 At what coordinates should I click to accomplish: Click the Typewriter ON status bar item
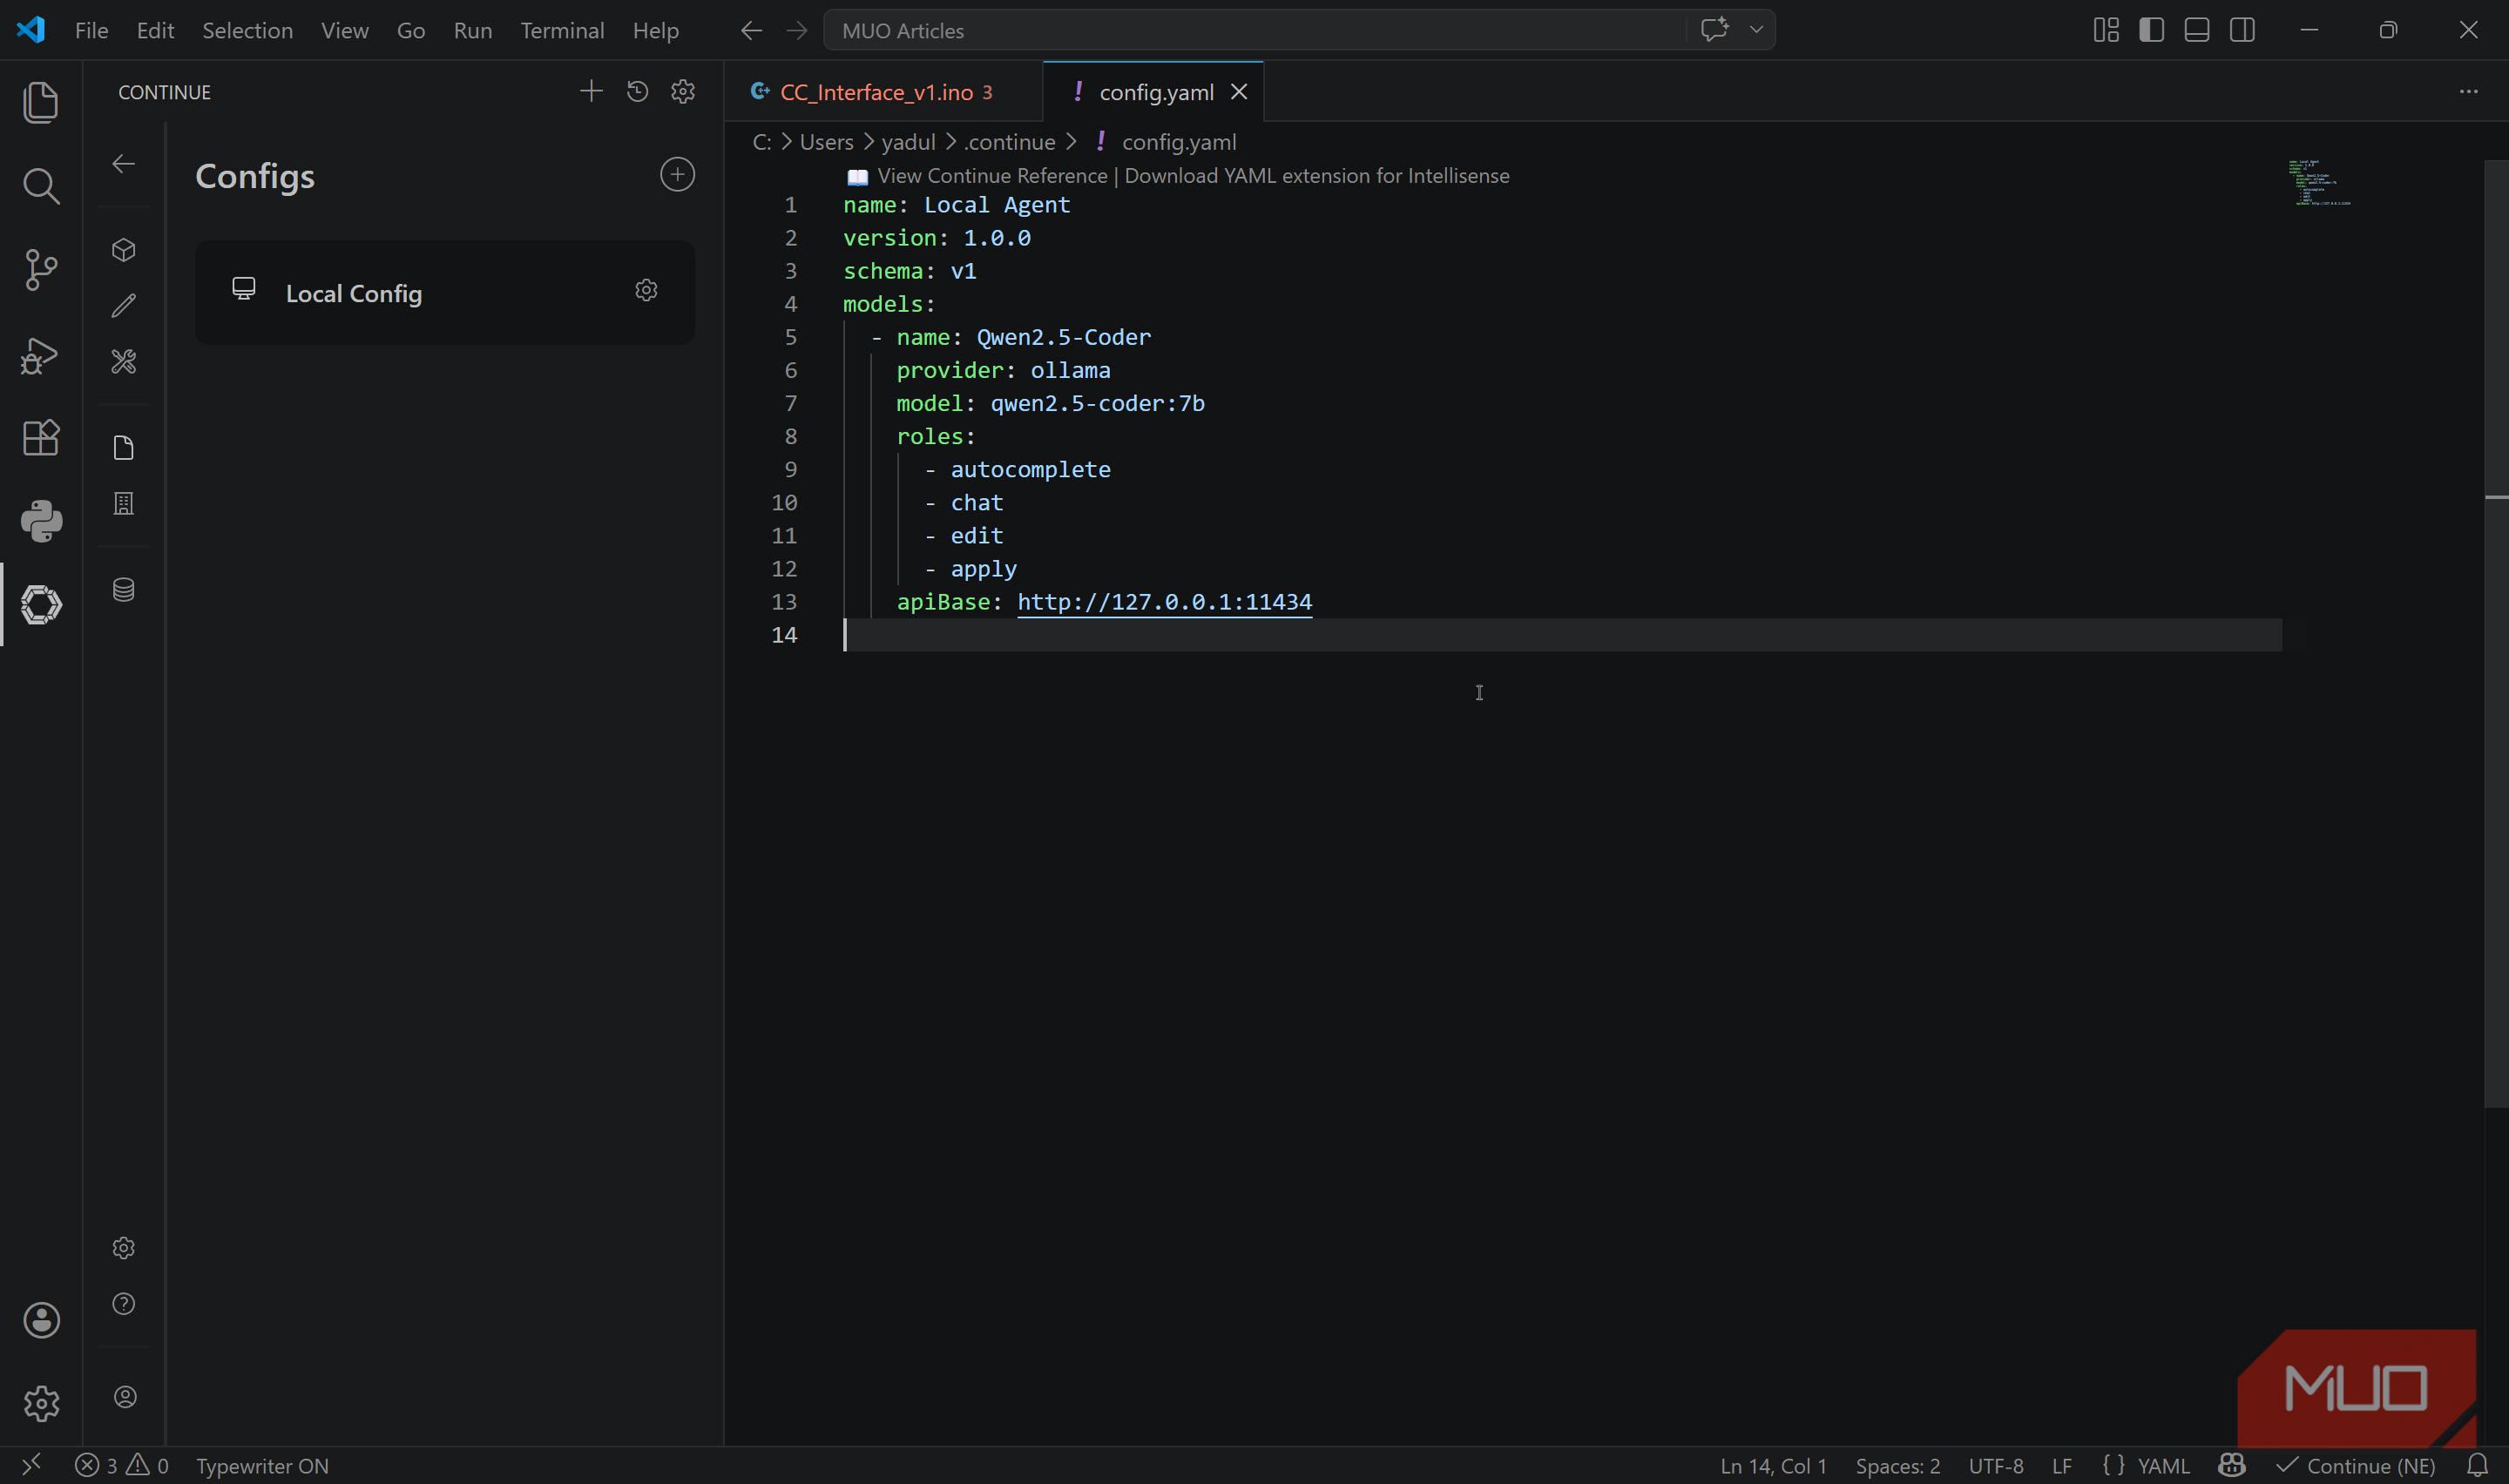pos(262,1466)
